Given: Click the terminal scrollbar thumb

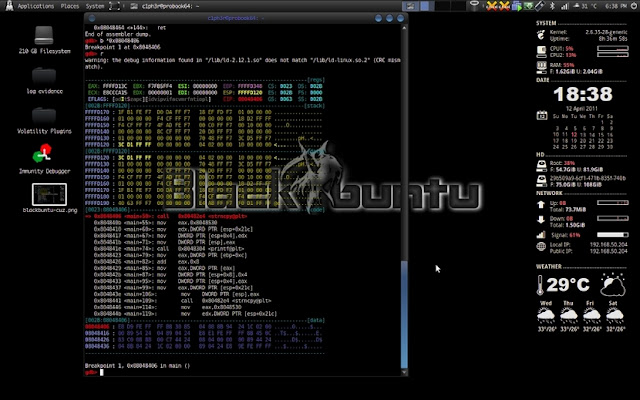Looking at the screenshot, I should tap(404, 314).
